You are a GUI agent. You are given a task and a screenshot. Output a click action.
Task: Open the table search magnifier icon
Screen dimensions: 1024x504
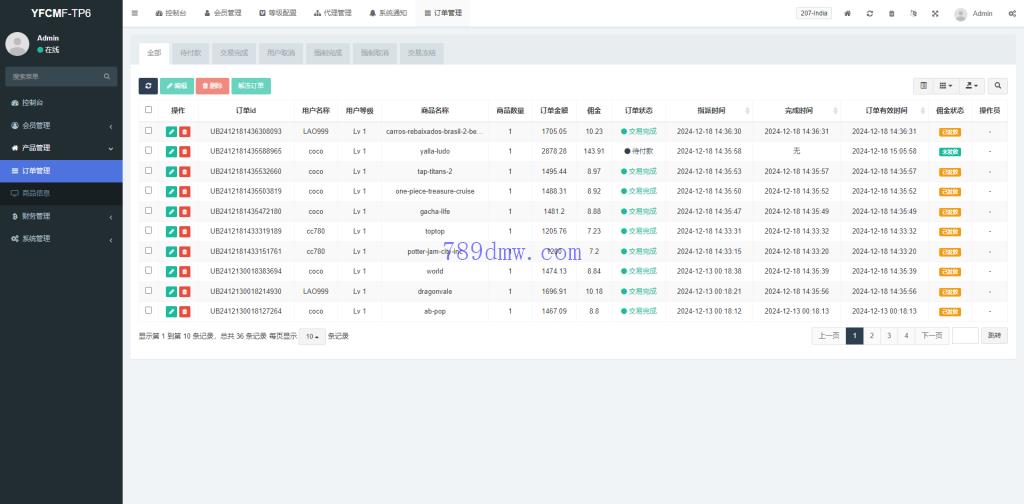click(x=999, y=87)
